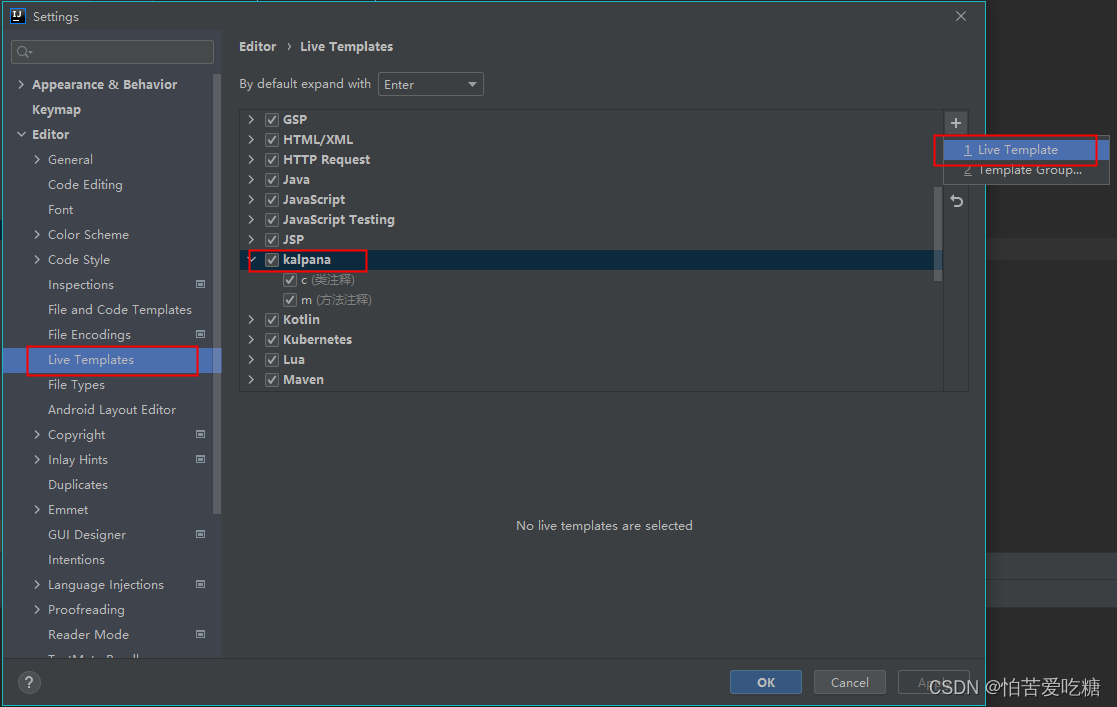Open the Duplicates settings page
This screenshot has width=1117, height=707.
(x=78, y=485)
